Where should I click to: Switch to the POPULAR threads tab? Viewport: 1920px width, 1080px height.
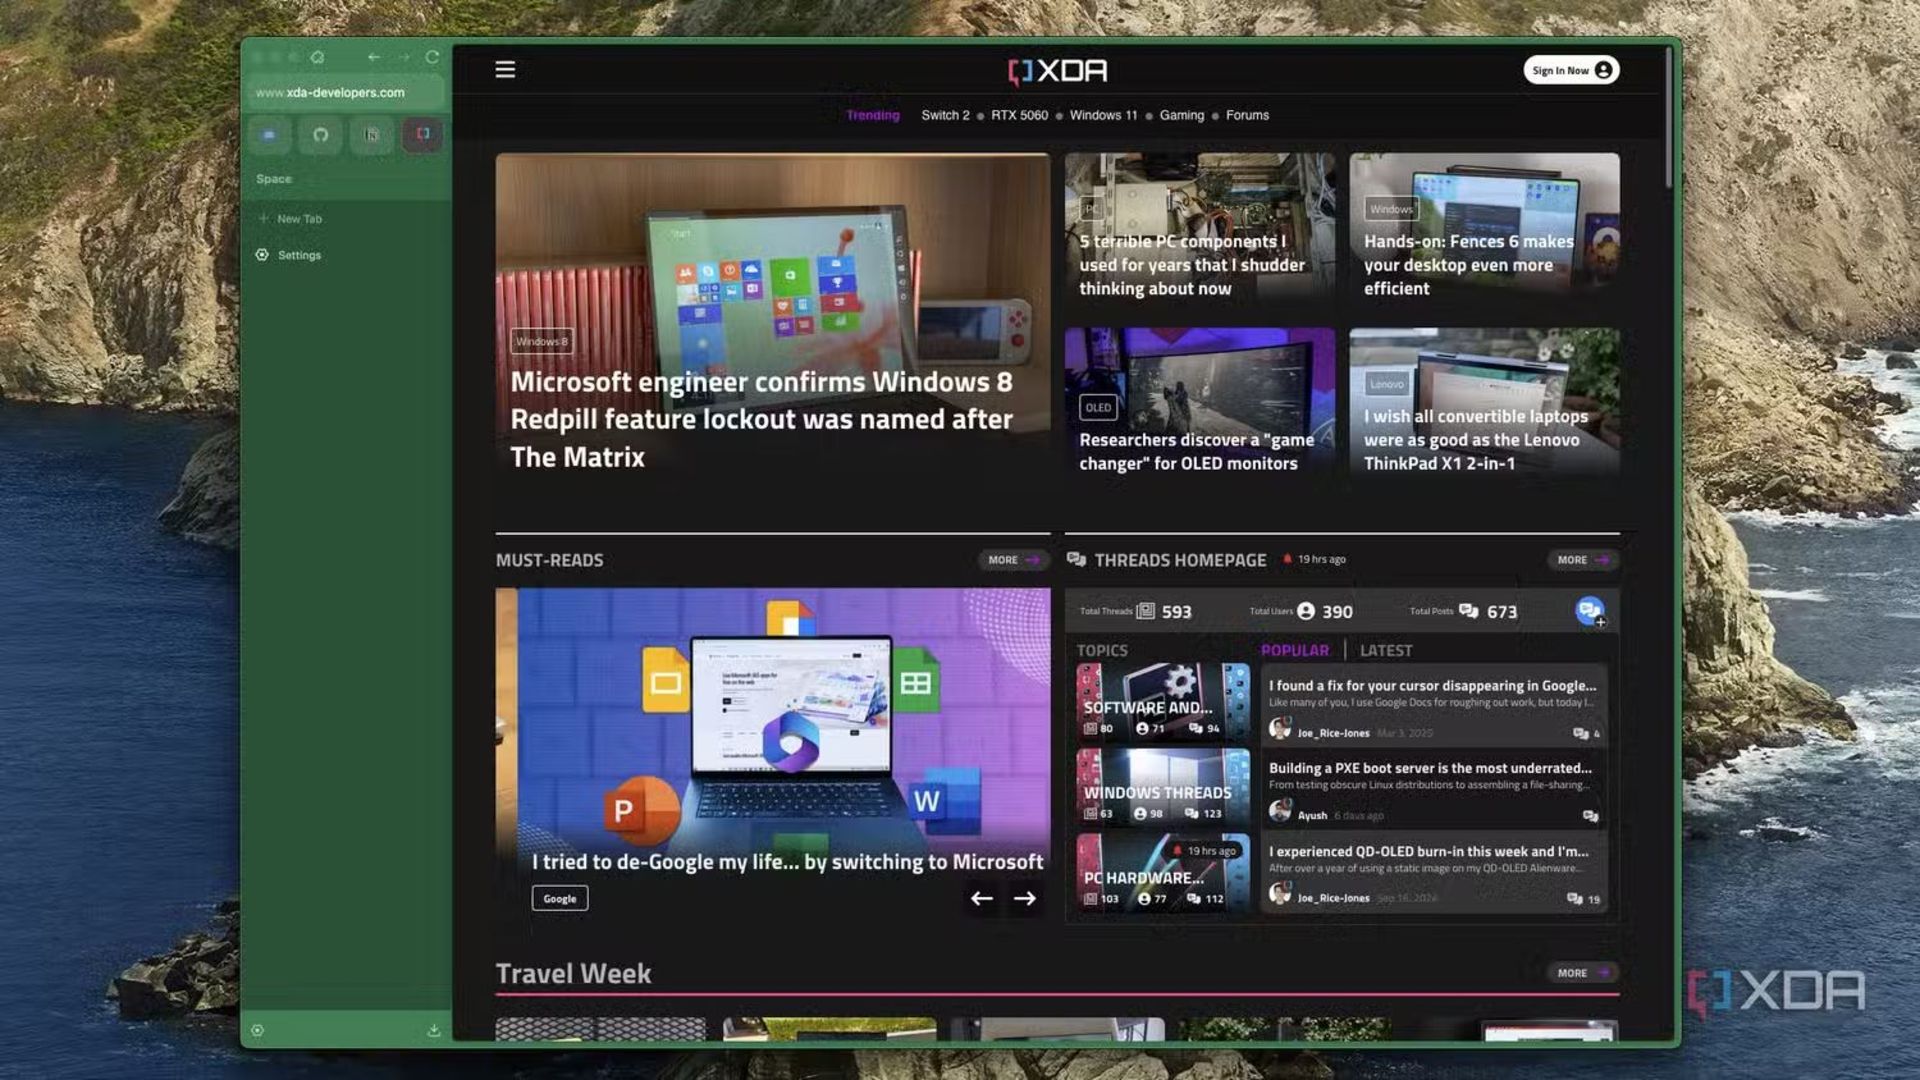click(1295, 650)
